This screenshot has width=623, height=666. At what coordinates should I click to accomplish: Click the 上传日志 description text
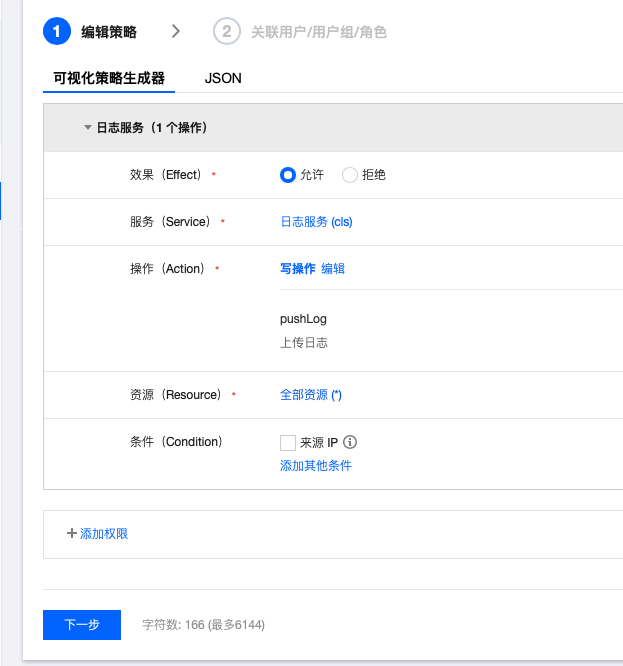coord(304,343)
